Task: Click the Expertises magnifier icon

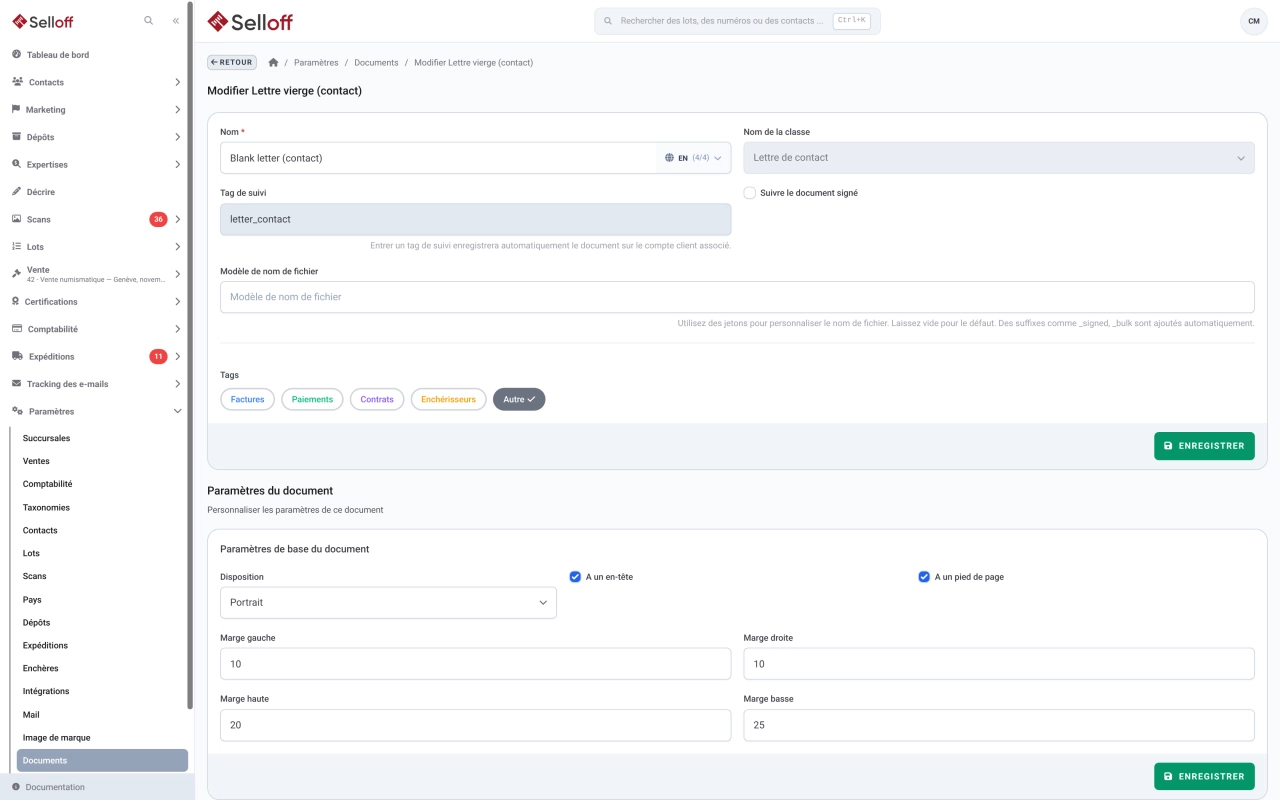Action: click(x=16, y=164)
